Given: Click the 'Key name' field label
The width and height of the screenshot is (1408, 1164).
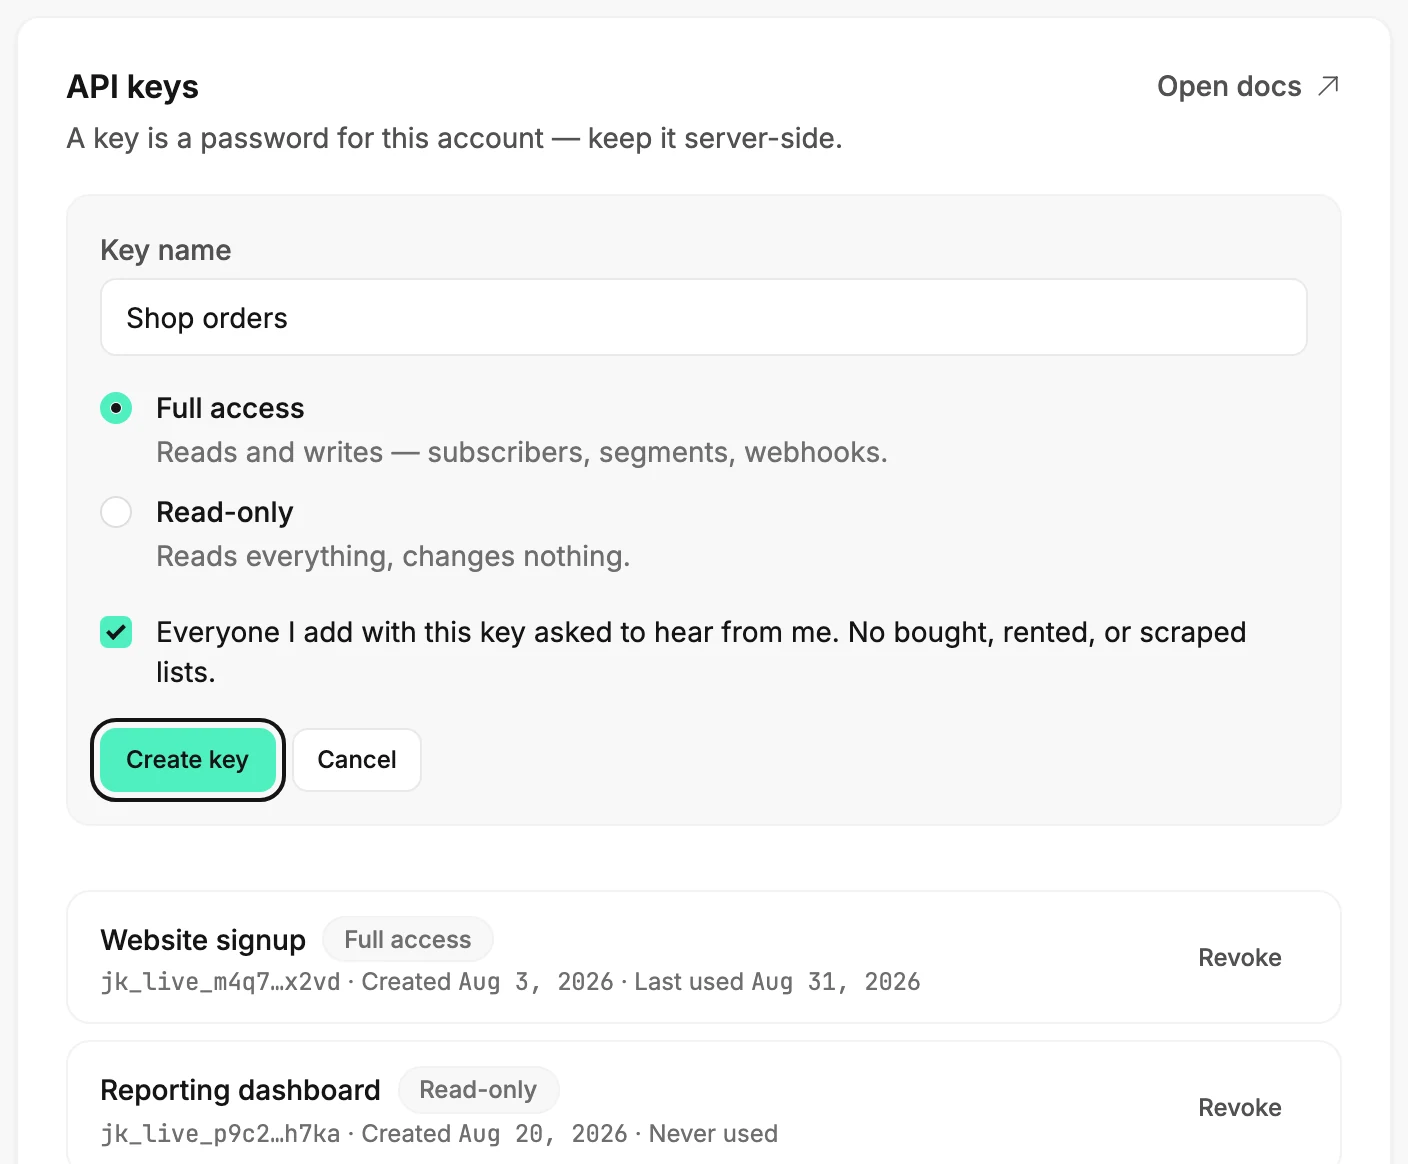Looking at the screenshot, I should (166, 250).
